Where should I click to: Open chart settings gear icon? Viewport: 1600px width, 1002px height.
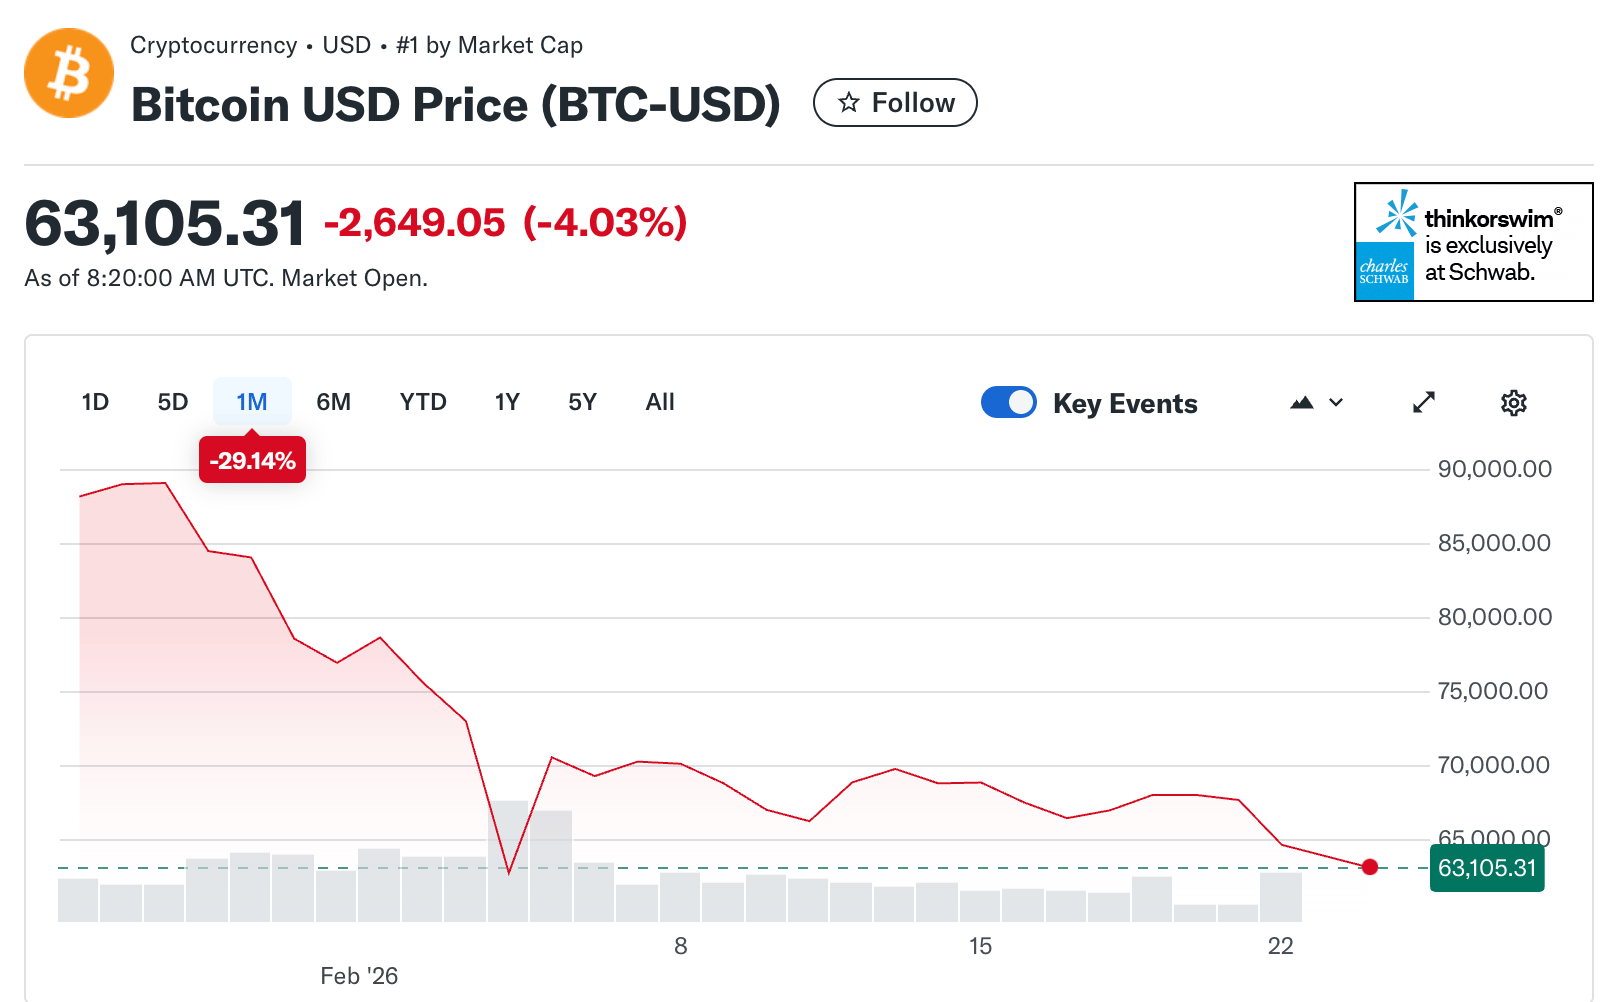[x=1513, y=403]
